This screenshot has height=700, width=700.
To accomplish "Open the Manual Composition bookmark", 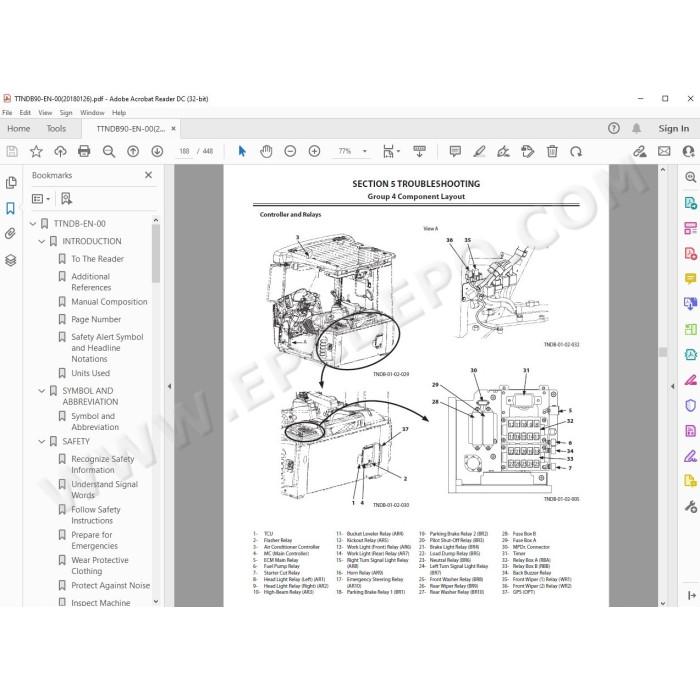I will click(109, 302).
